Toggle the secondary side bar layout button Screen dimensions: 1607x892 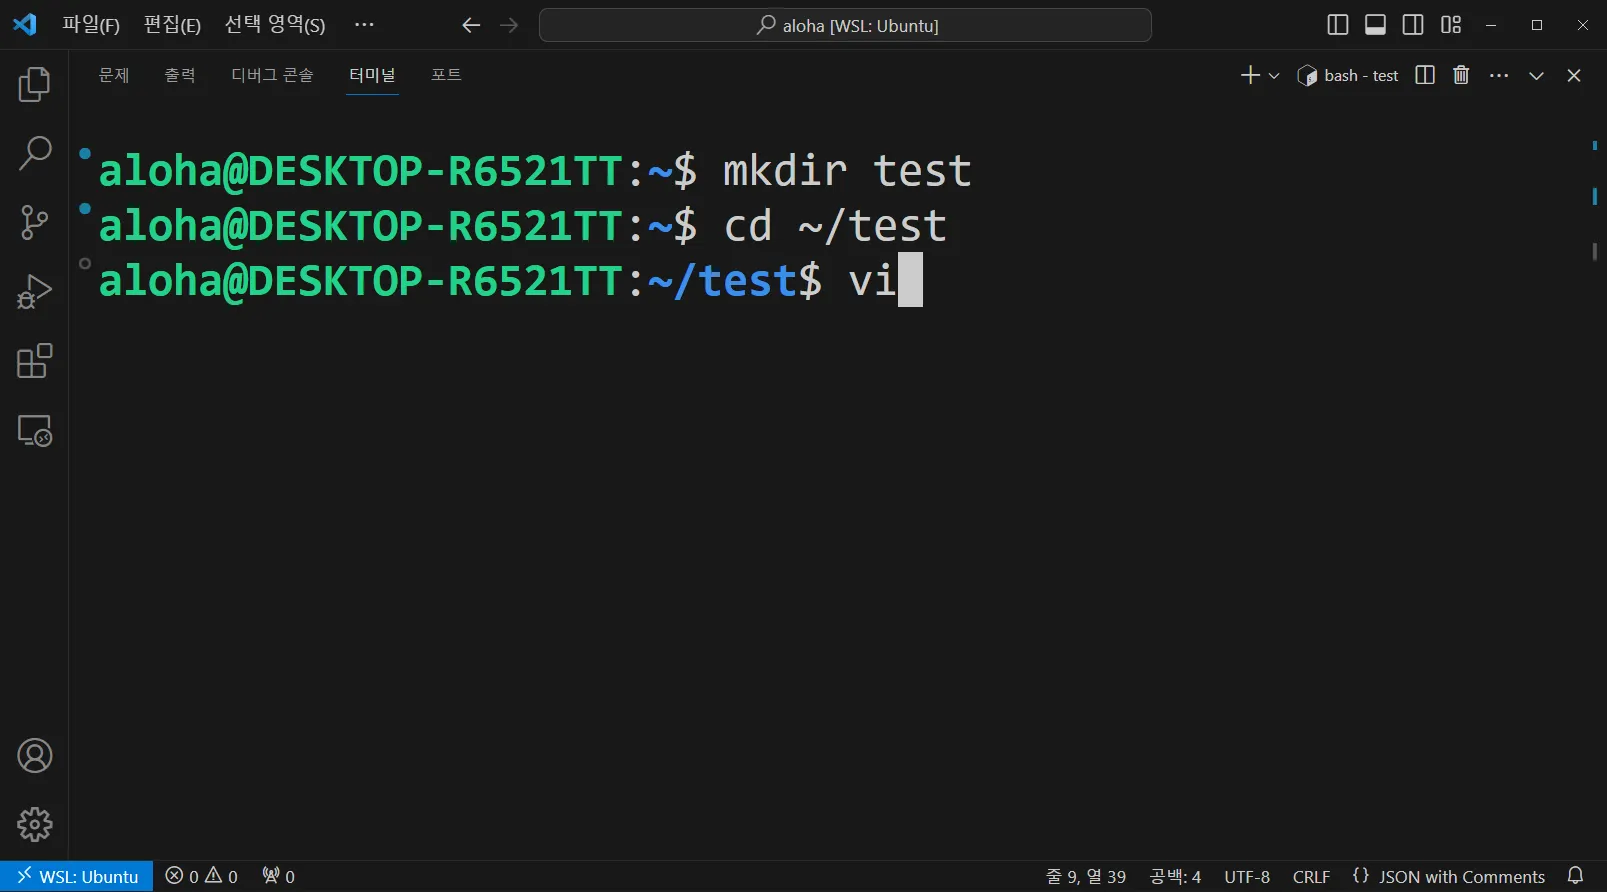click(1413, 25)
